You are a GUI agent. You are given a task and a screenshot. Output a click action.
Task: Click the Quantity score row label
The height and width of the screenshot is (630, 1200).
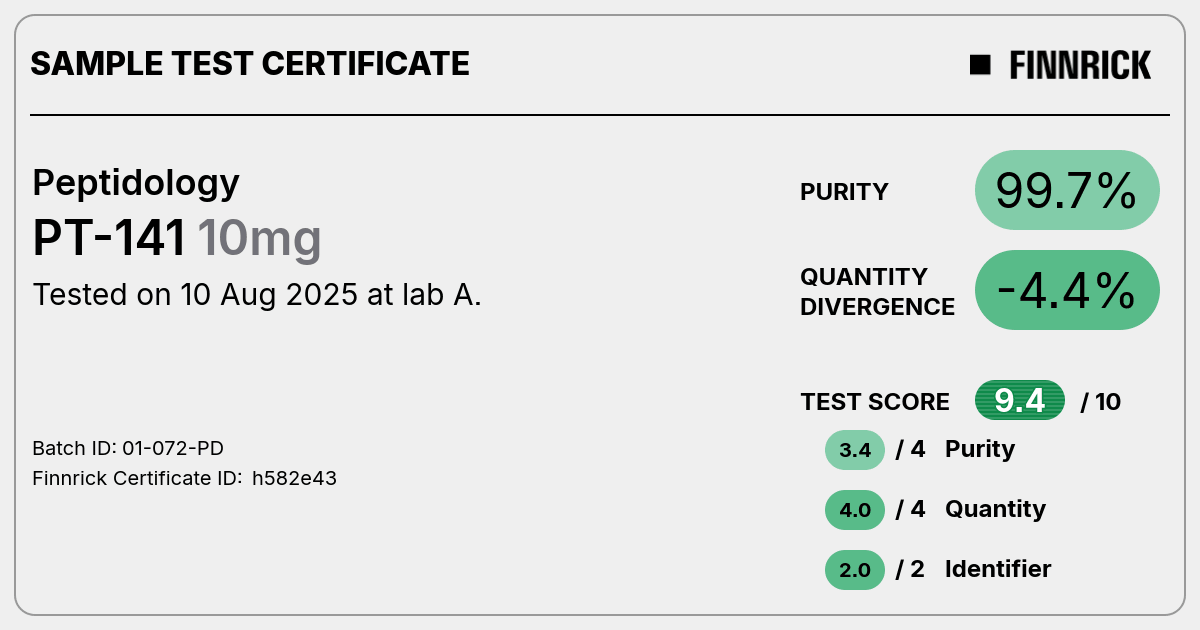(x=995, y=509)
